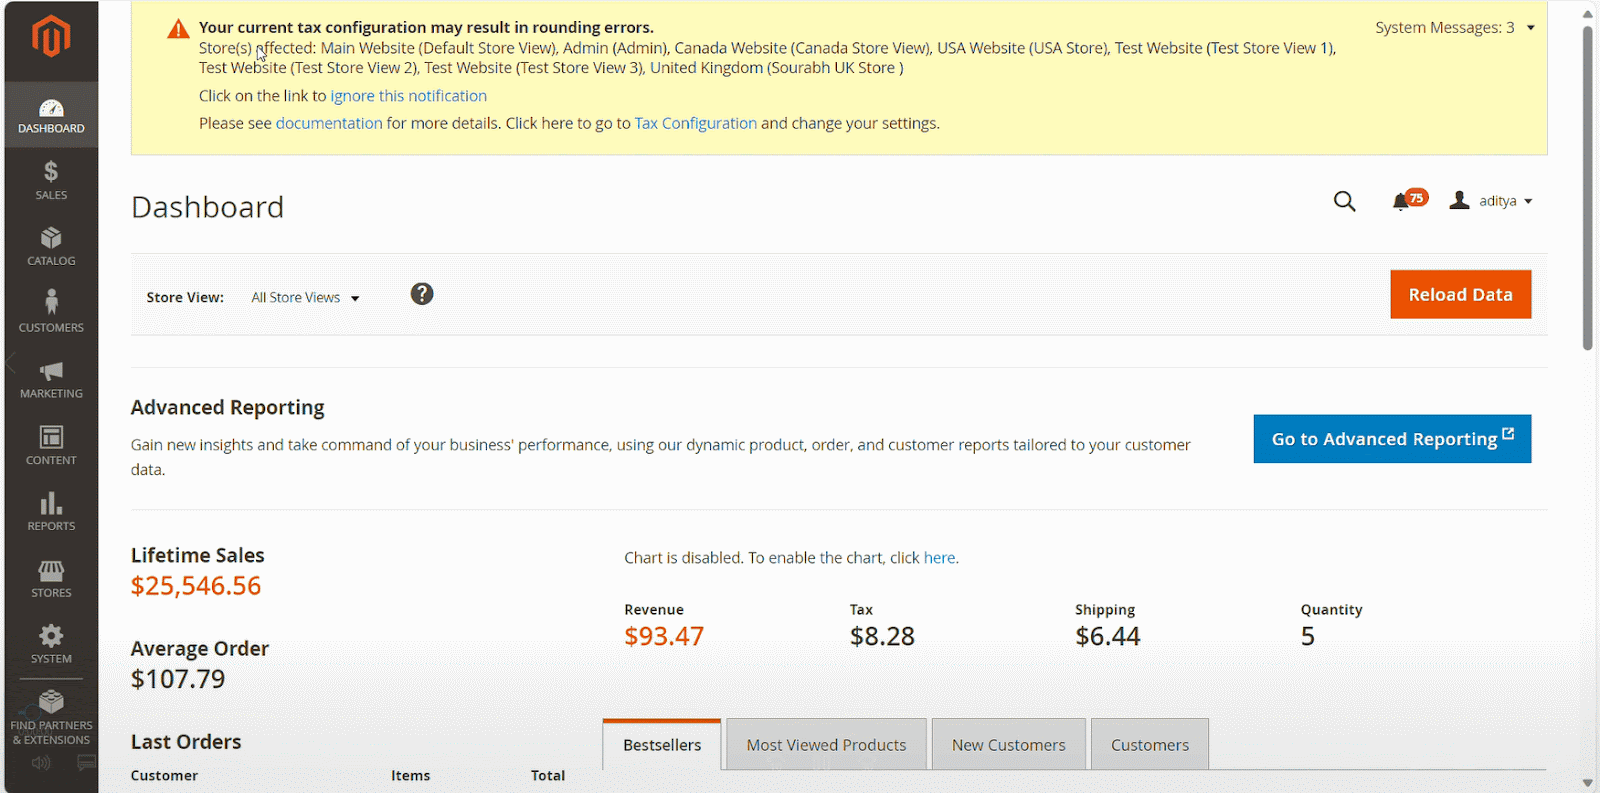Open the Content sidebar section
This screenshot has width=1600, height=793.
pyautogui.click(x=51, y=445)
